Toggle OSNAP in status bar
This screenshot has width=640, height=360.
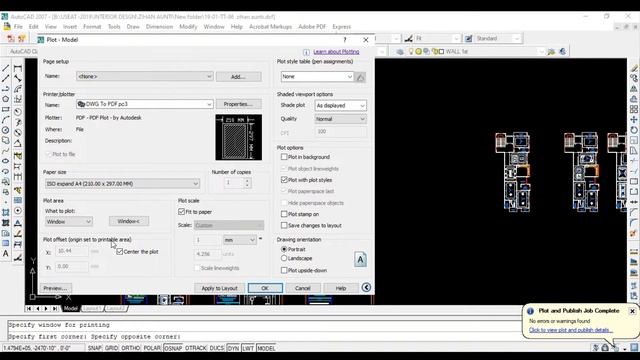tap(173, 348)
